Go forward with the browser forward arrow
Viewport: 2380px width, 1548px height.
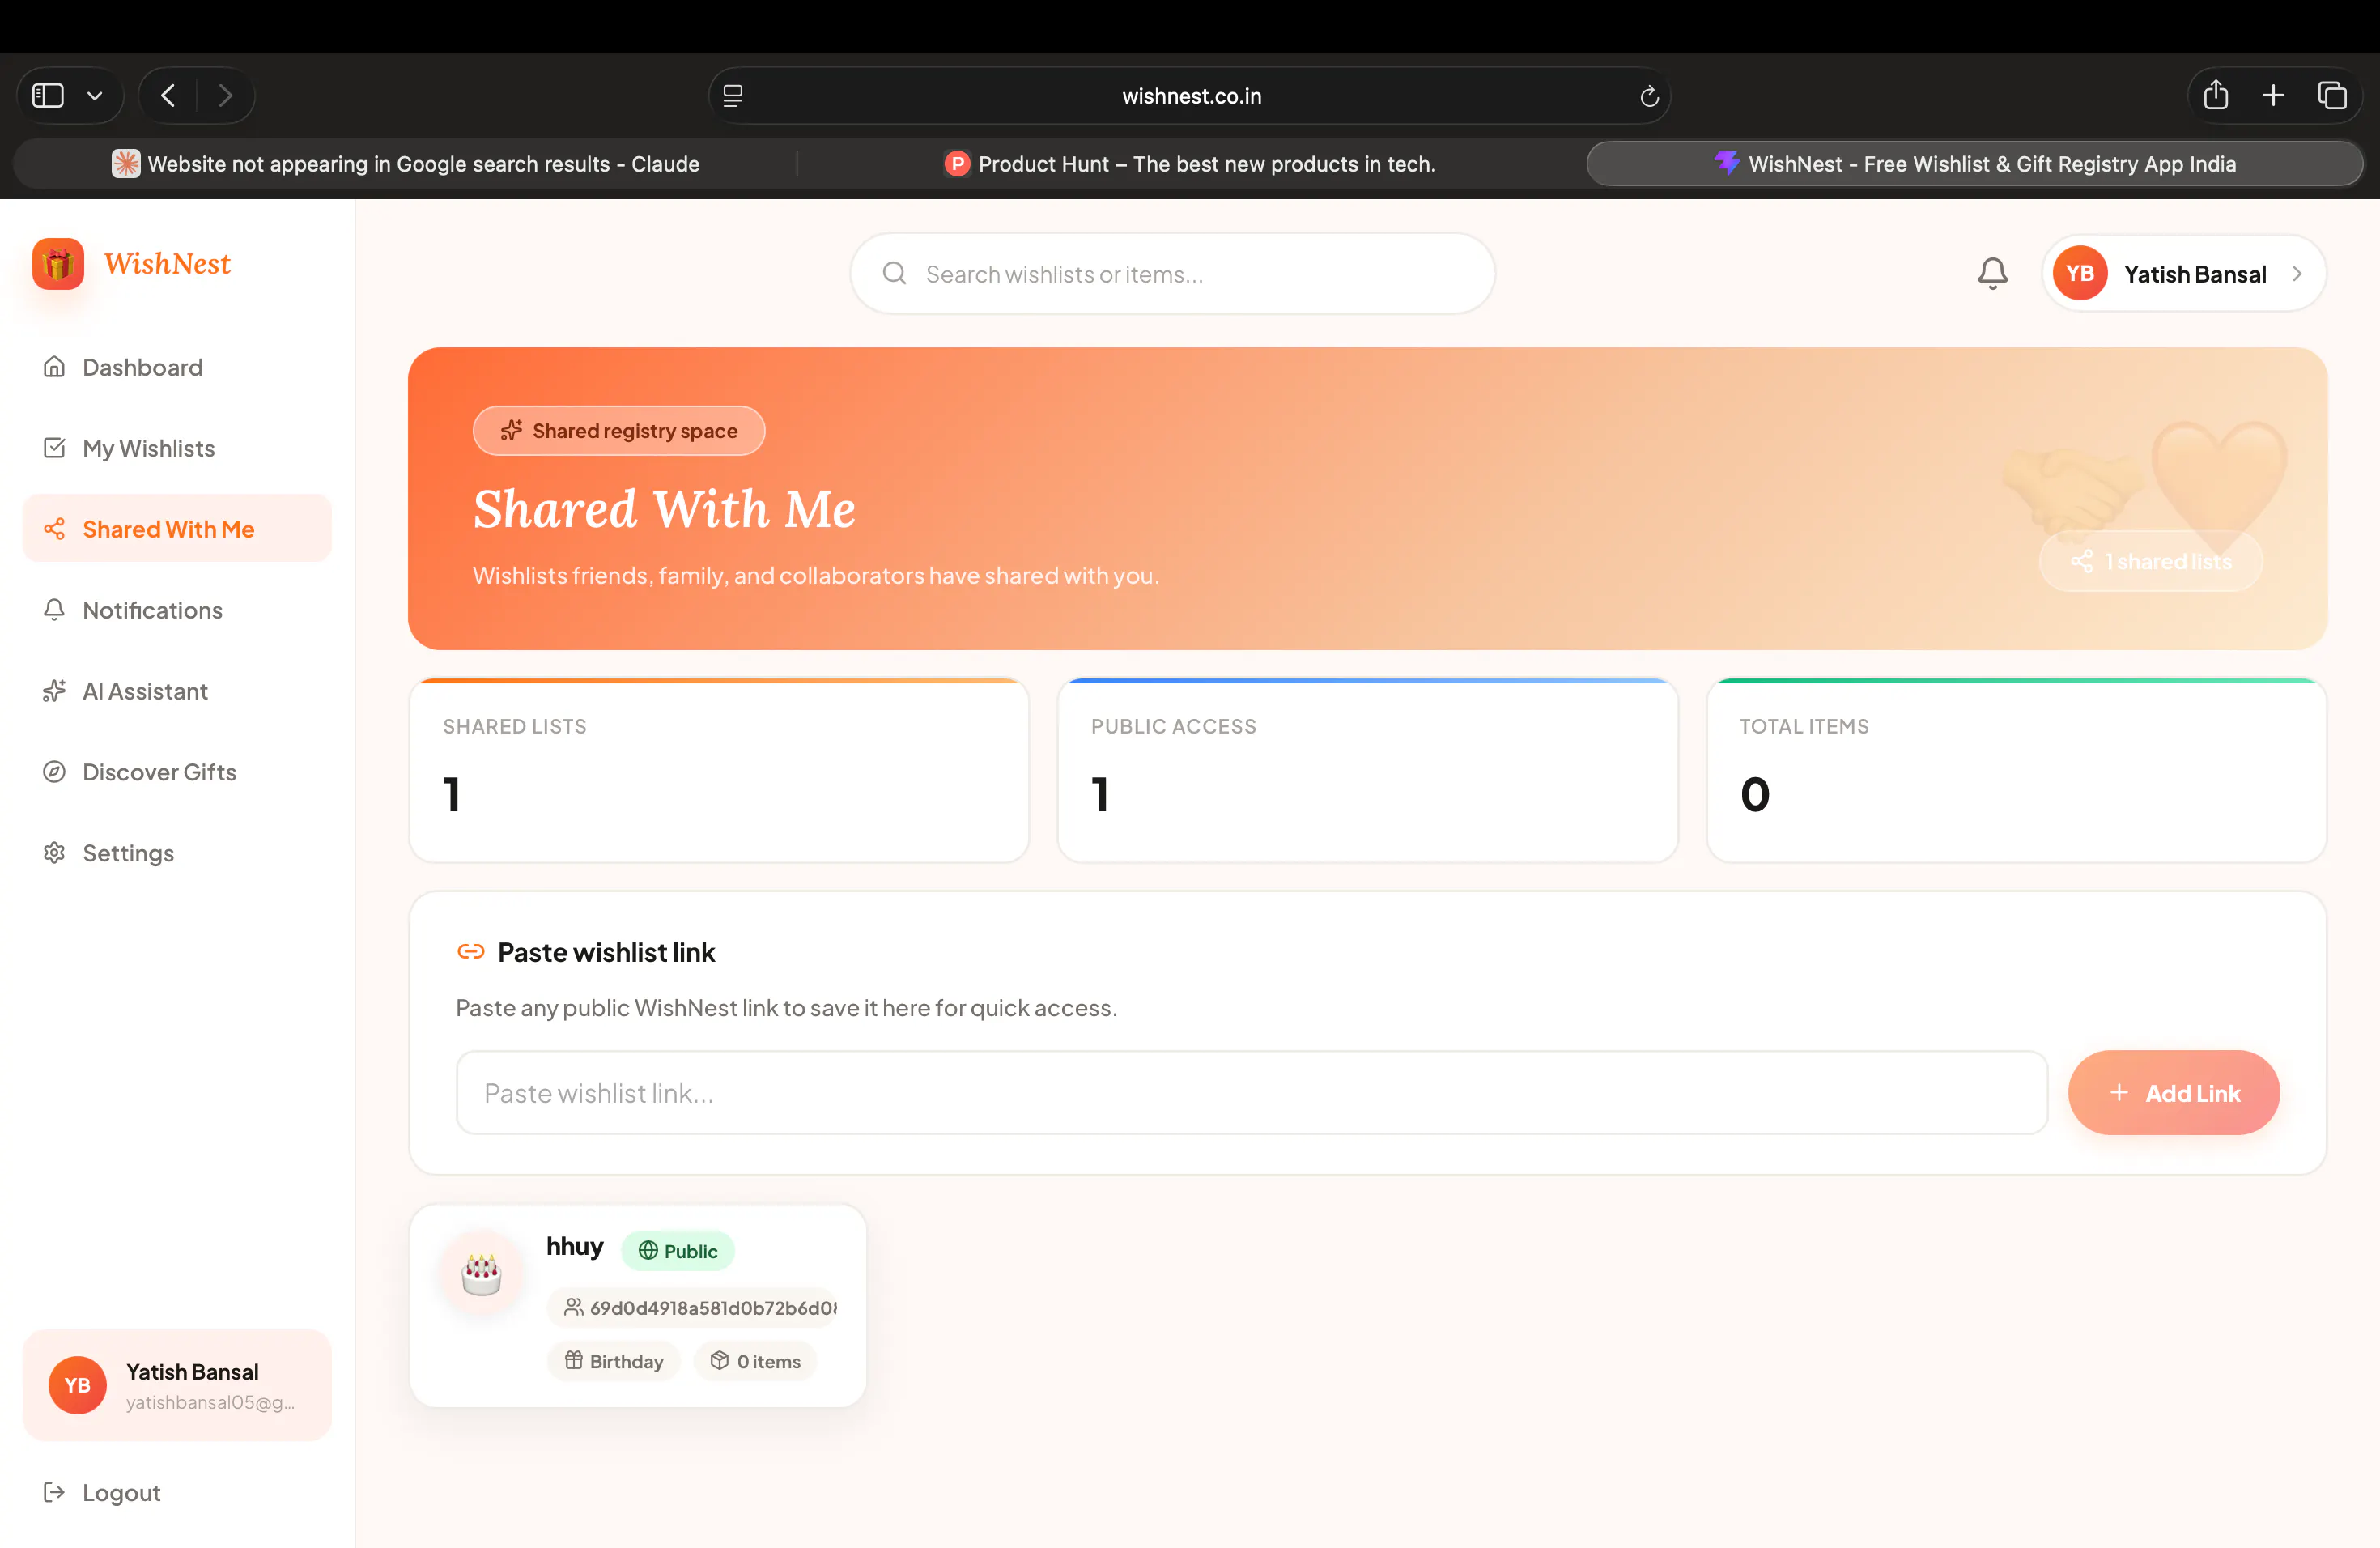pos(225,95)
